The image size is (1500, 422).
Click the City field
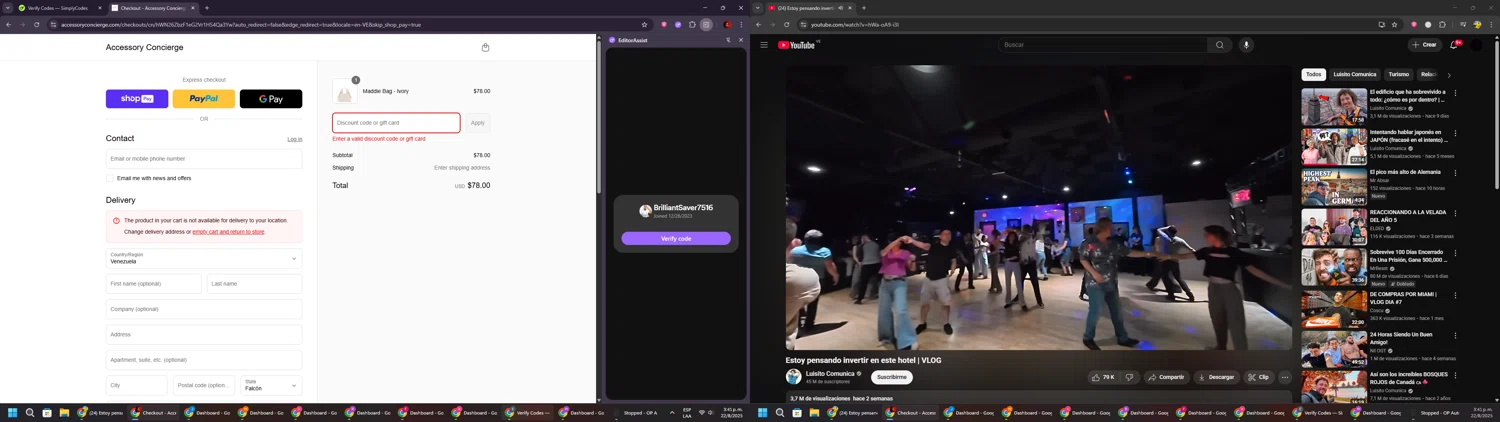(x=137, y=385)
